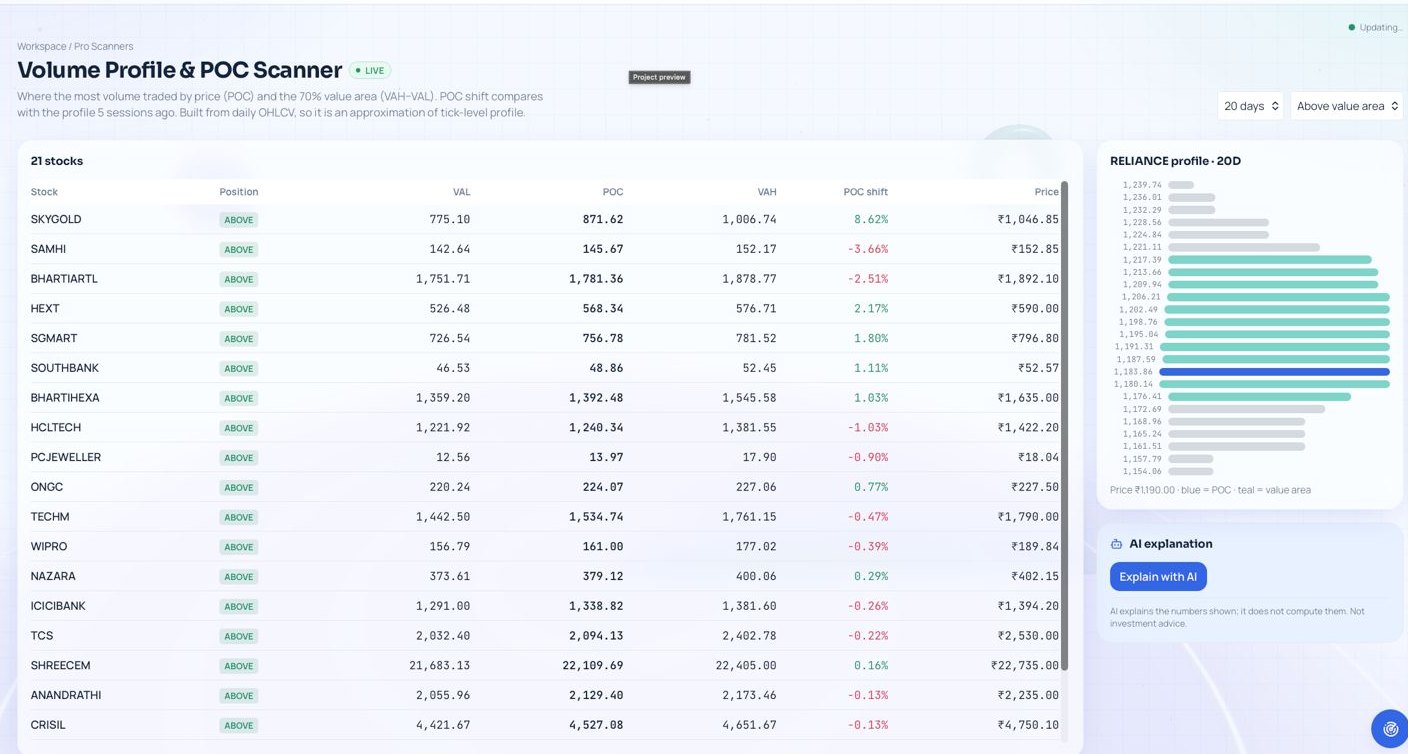Select the BHARTIHEXA stock name
The height and width of the screenshot is (754, 1408).
66,398
